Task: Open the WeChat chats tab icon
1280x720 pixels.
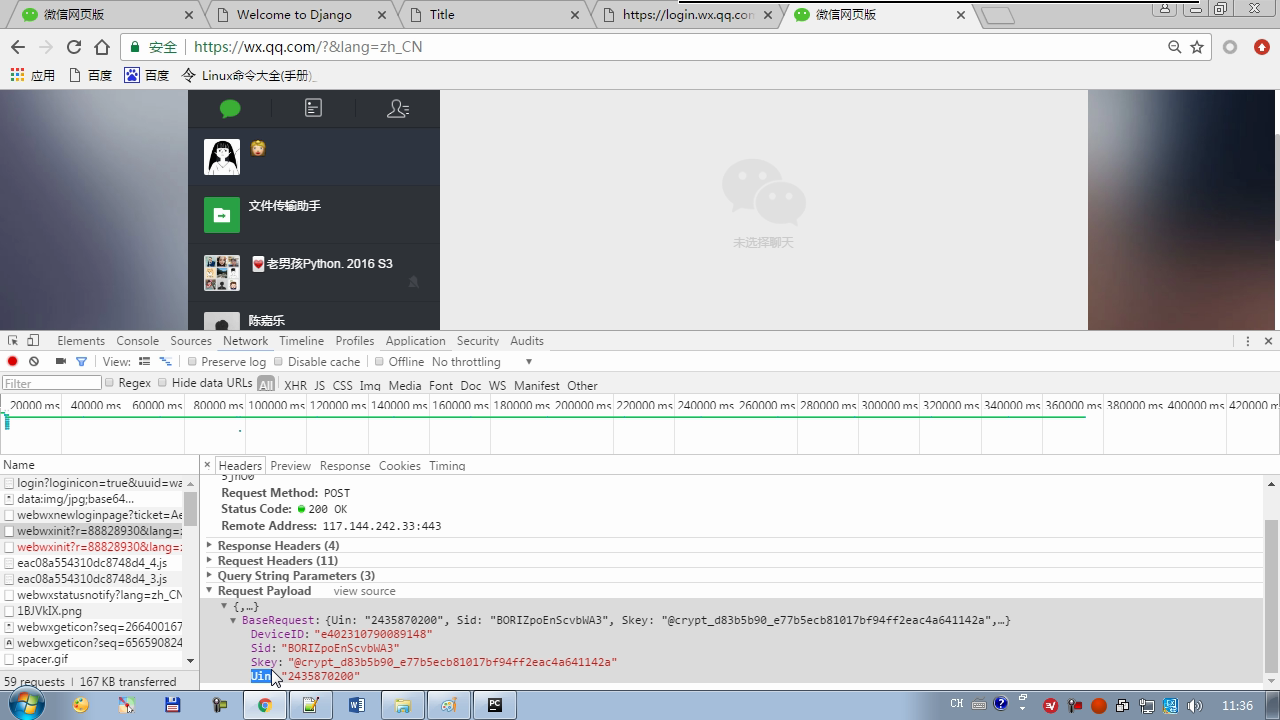Action: [230, 108]
